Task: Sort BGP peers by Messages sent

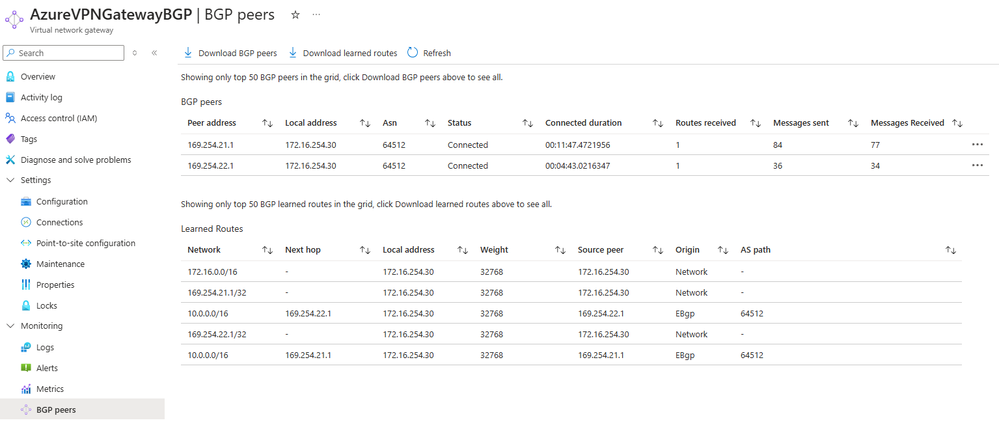Action: (x=853, y=123)
